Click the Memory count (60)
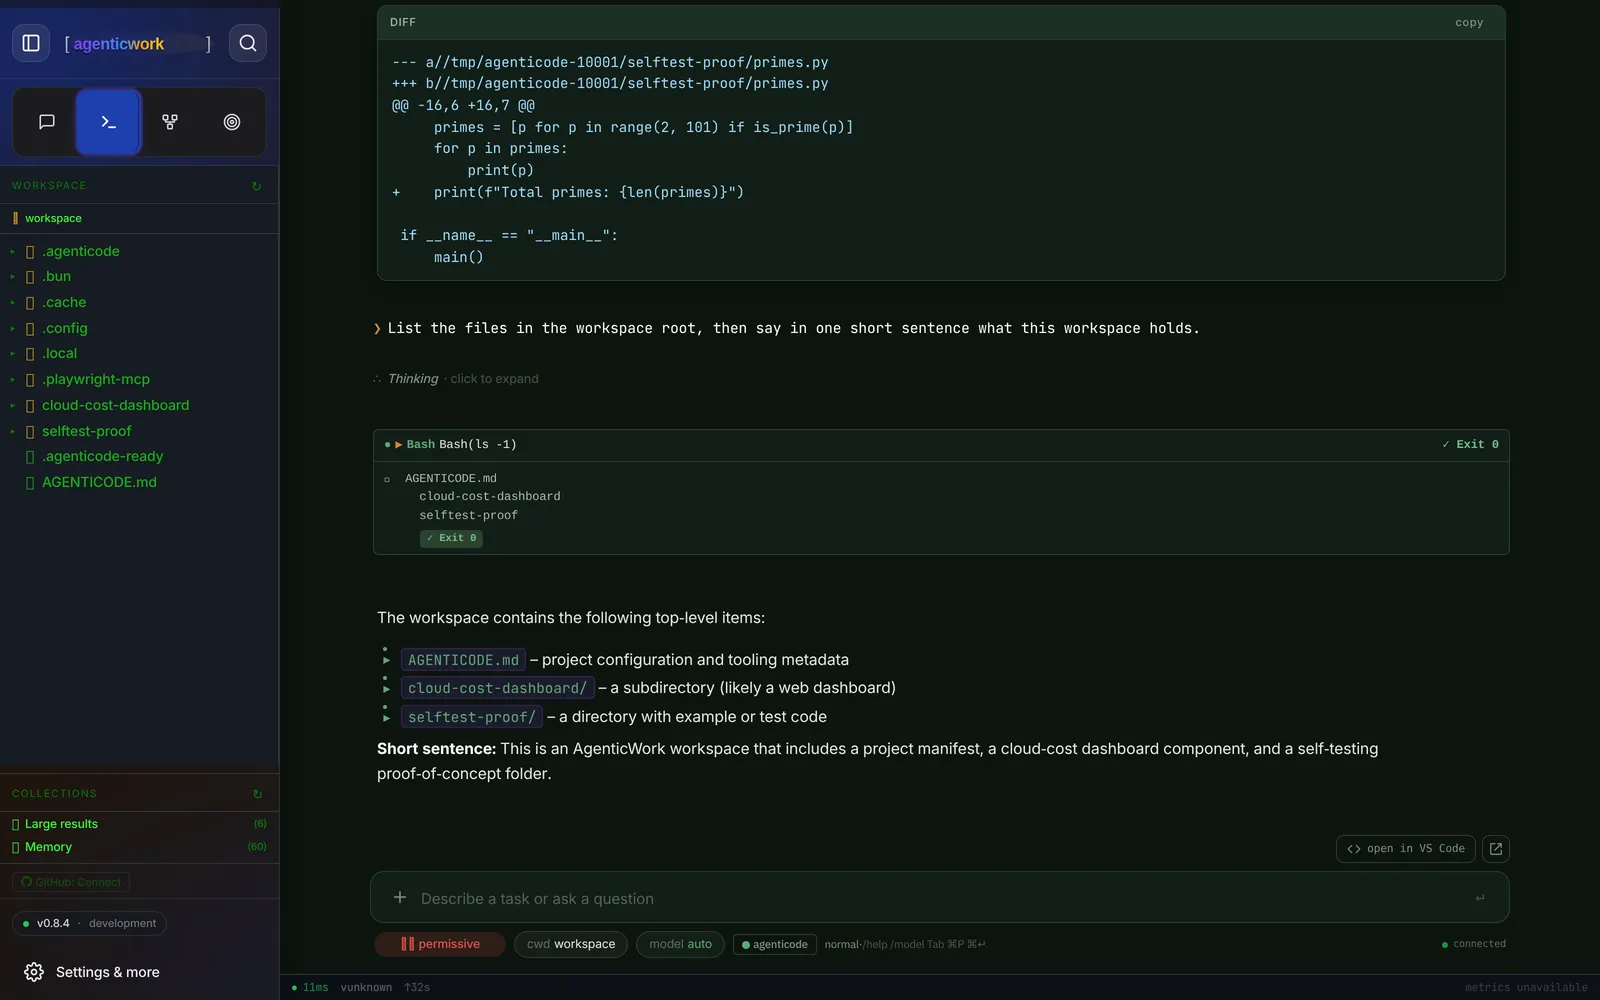Viewport: 1600px width, 1000px height. point(257,847)
